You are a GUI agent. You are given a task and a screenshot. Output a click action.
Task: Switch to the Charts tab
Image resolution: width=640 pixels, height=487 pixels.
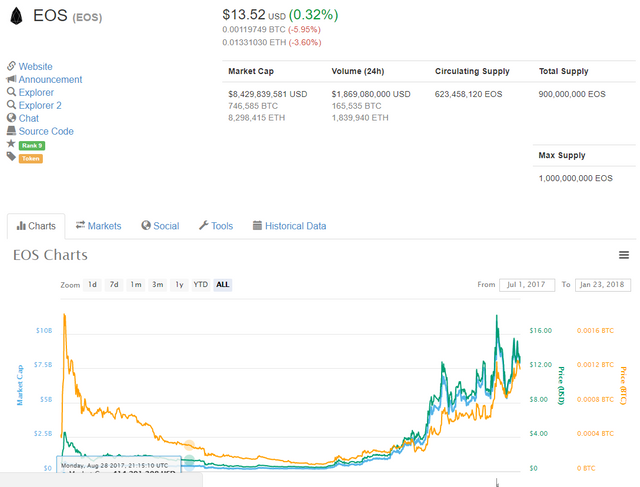(x=36, y=226)
